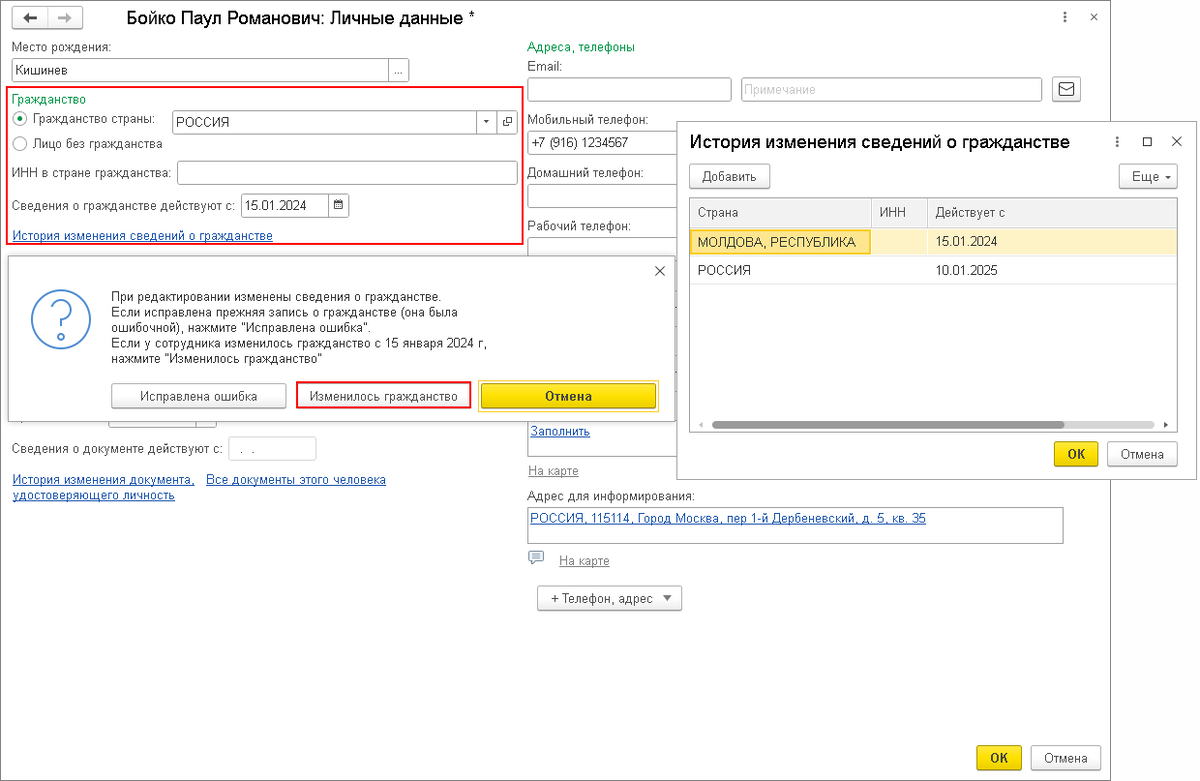This screenshot has width=1200, height=781.
Task: Expand the citizenship country dropdown arrow
Action: pos(486,122)
